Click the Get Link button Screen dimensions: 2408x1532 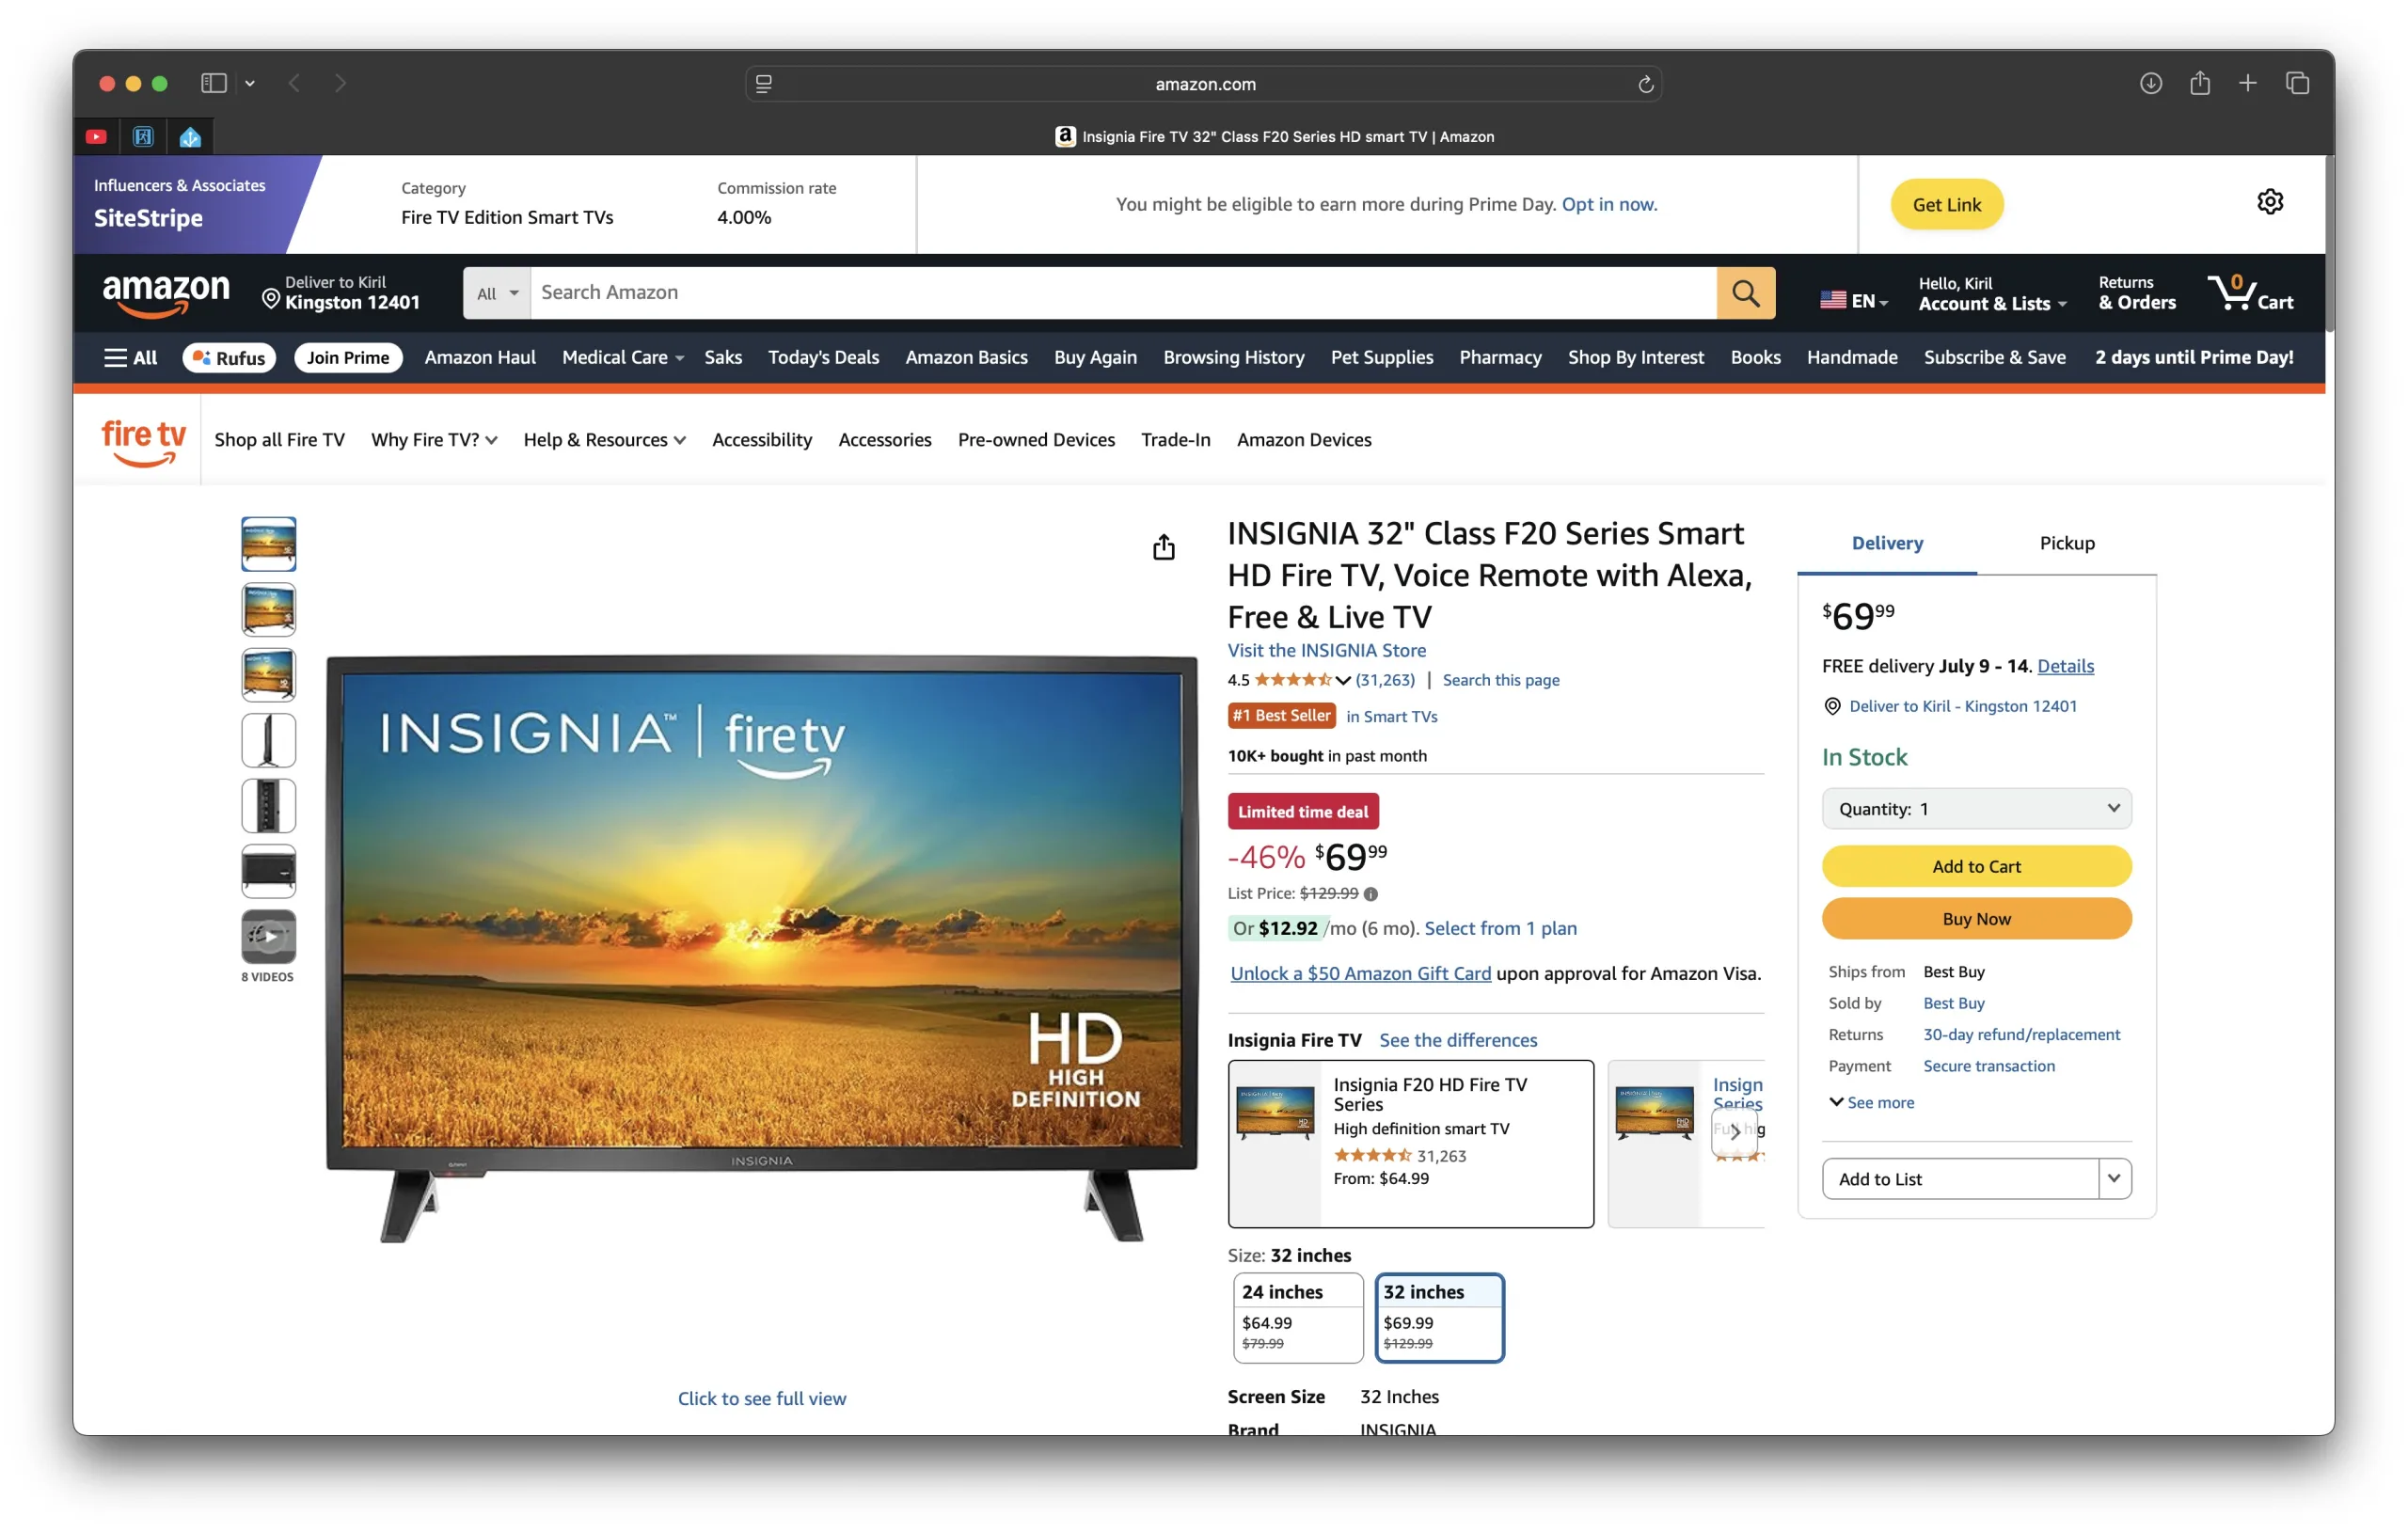click(x=1945, y=204)
